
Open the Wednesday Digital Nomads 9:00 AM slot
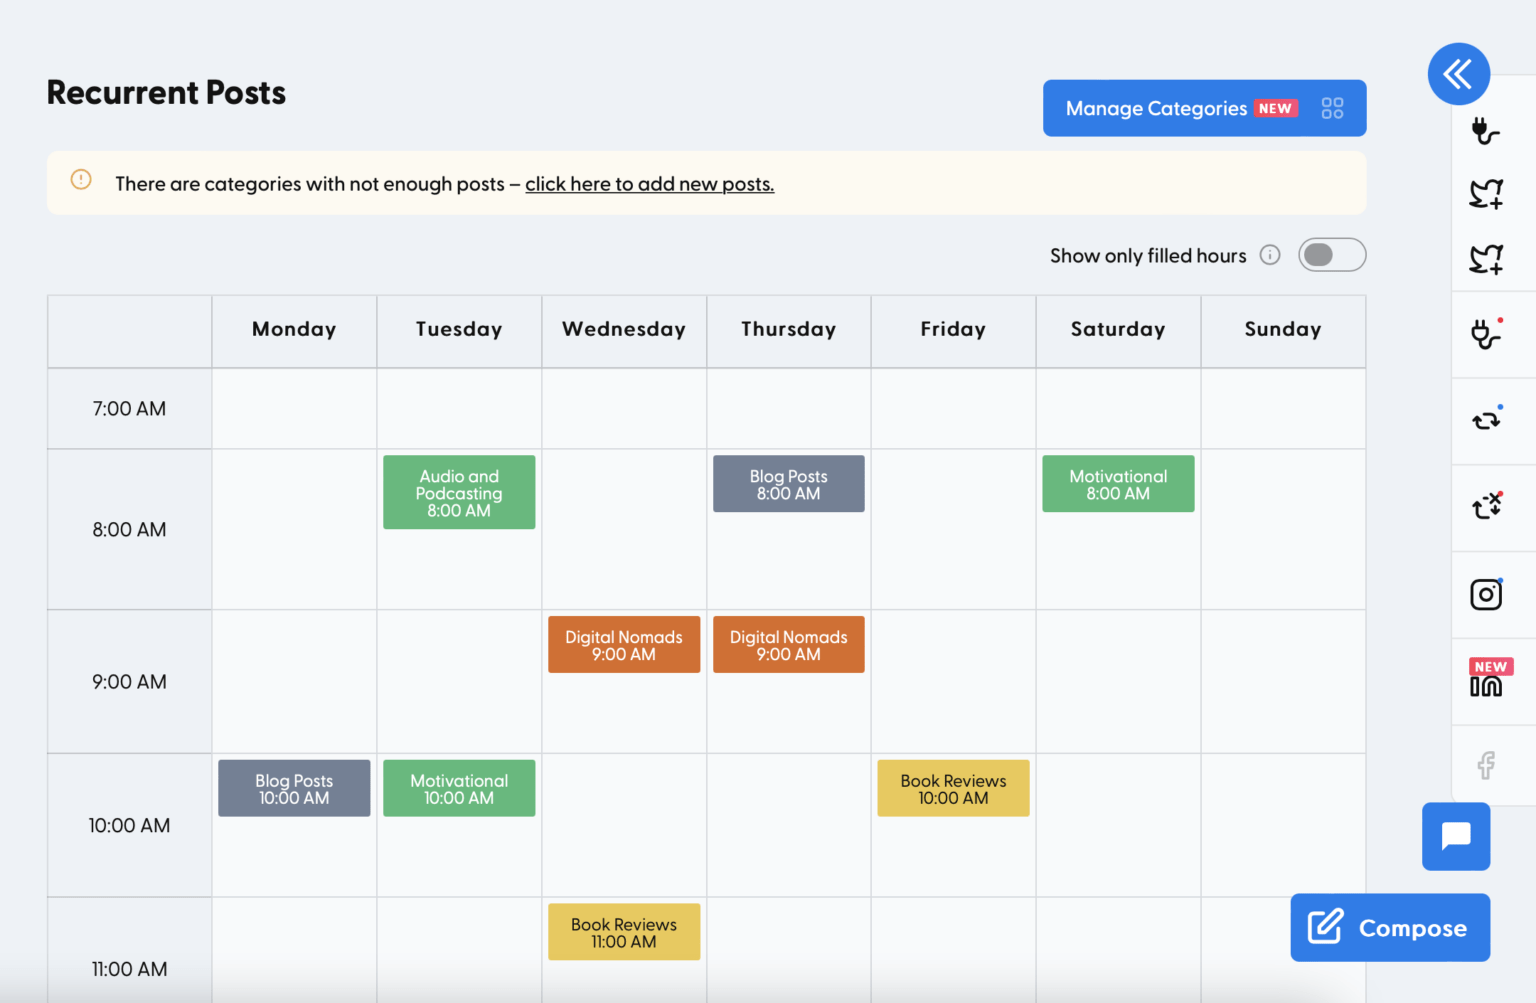[x=623, y=644]
